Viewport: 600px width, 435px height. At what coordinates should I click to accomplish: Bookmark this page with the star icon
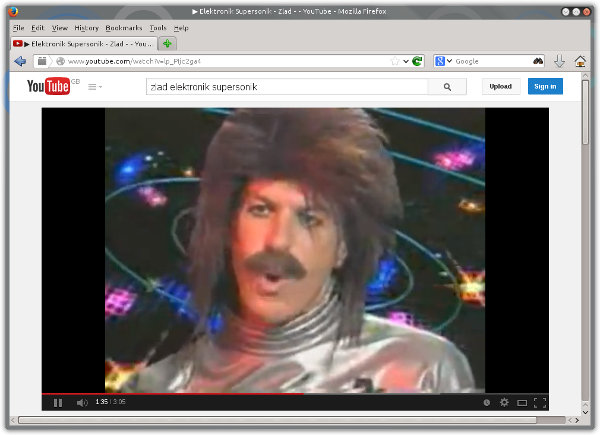pos(395,61)
